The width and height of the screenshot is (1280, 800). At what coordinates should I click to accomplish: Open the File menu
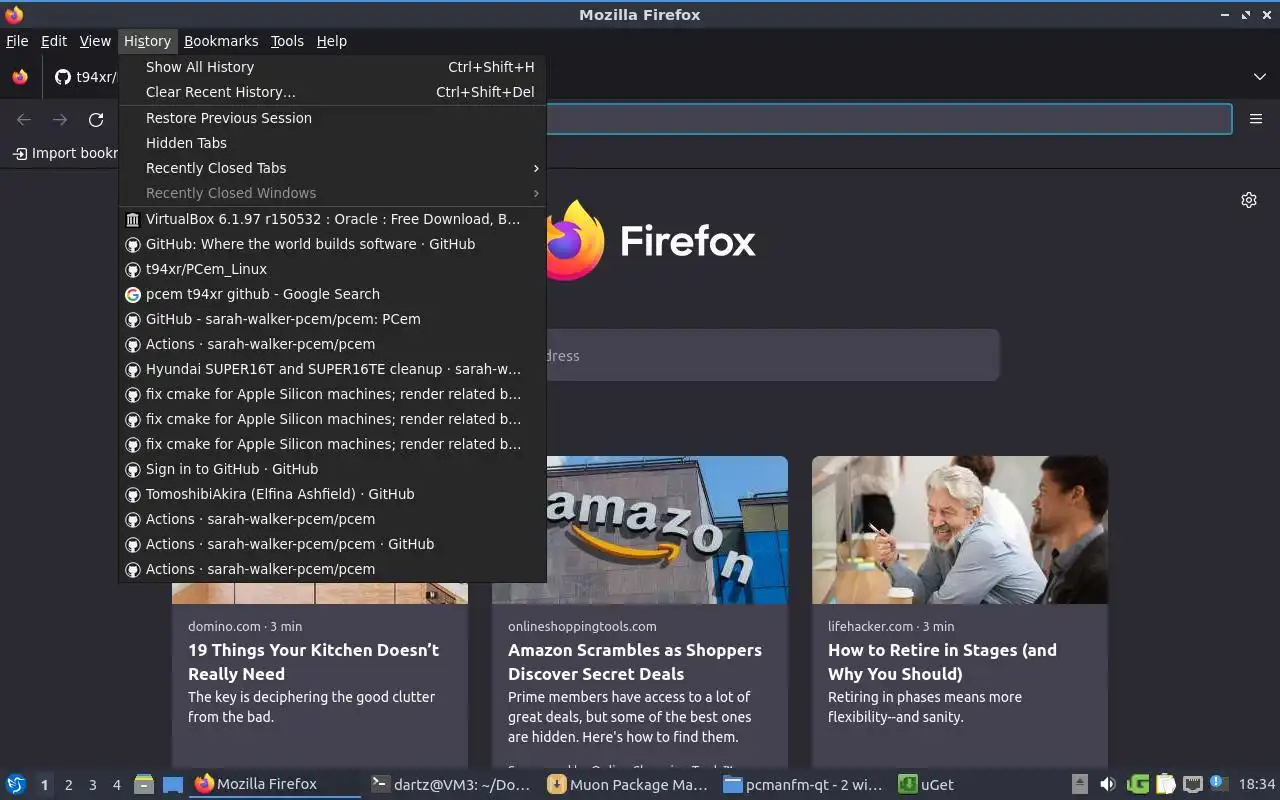click(17, 41)
